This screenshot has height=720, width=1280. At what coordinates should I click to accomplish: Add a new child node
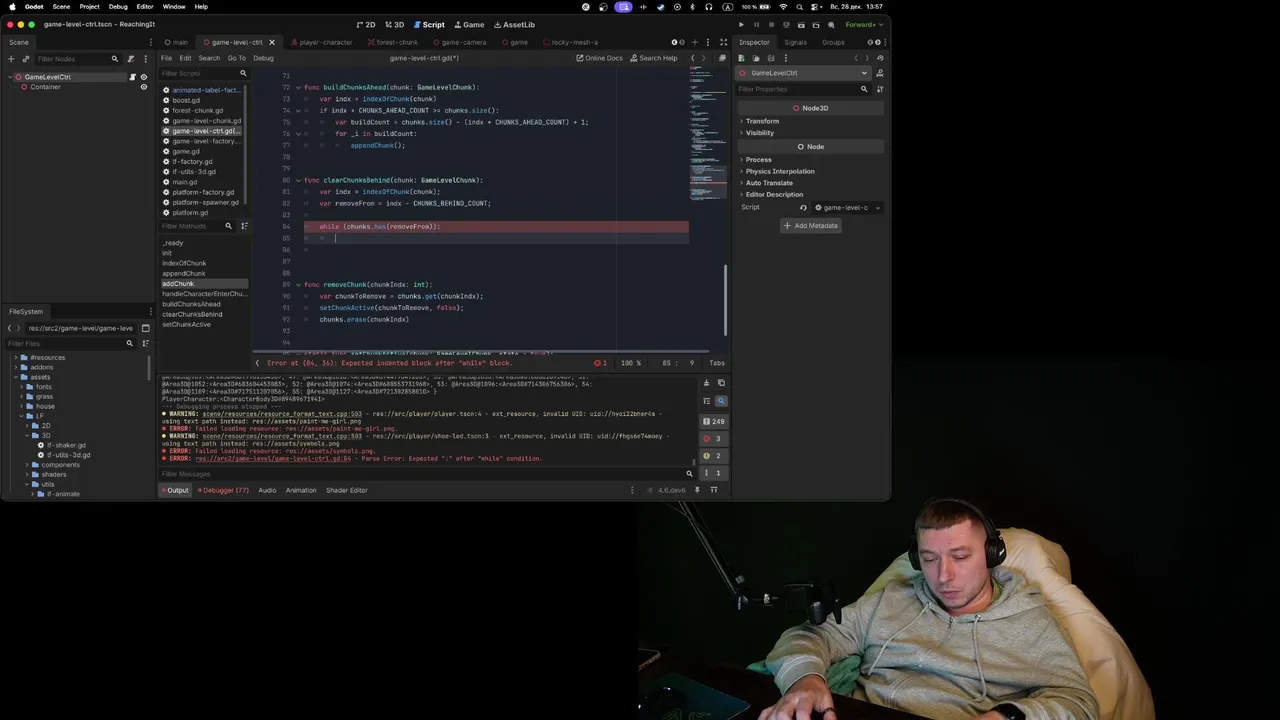point(11,59)
